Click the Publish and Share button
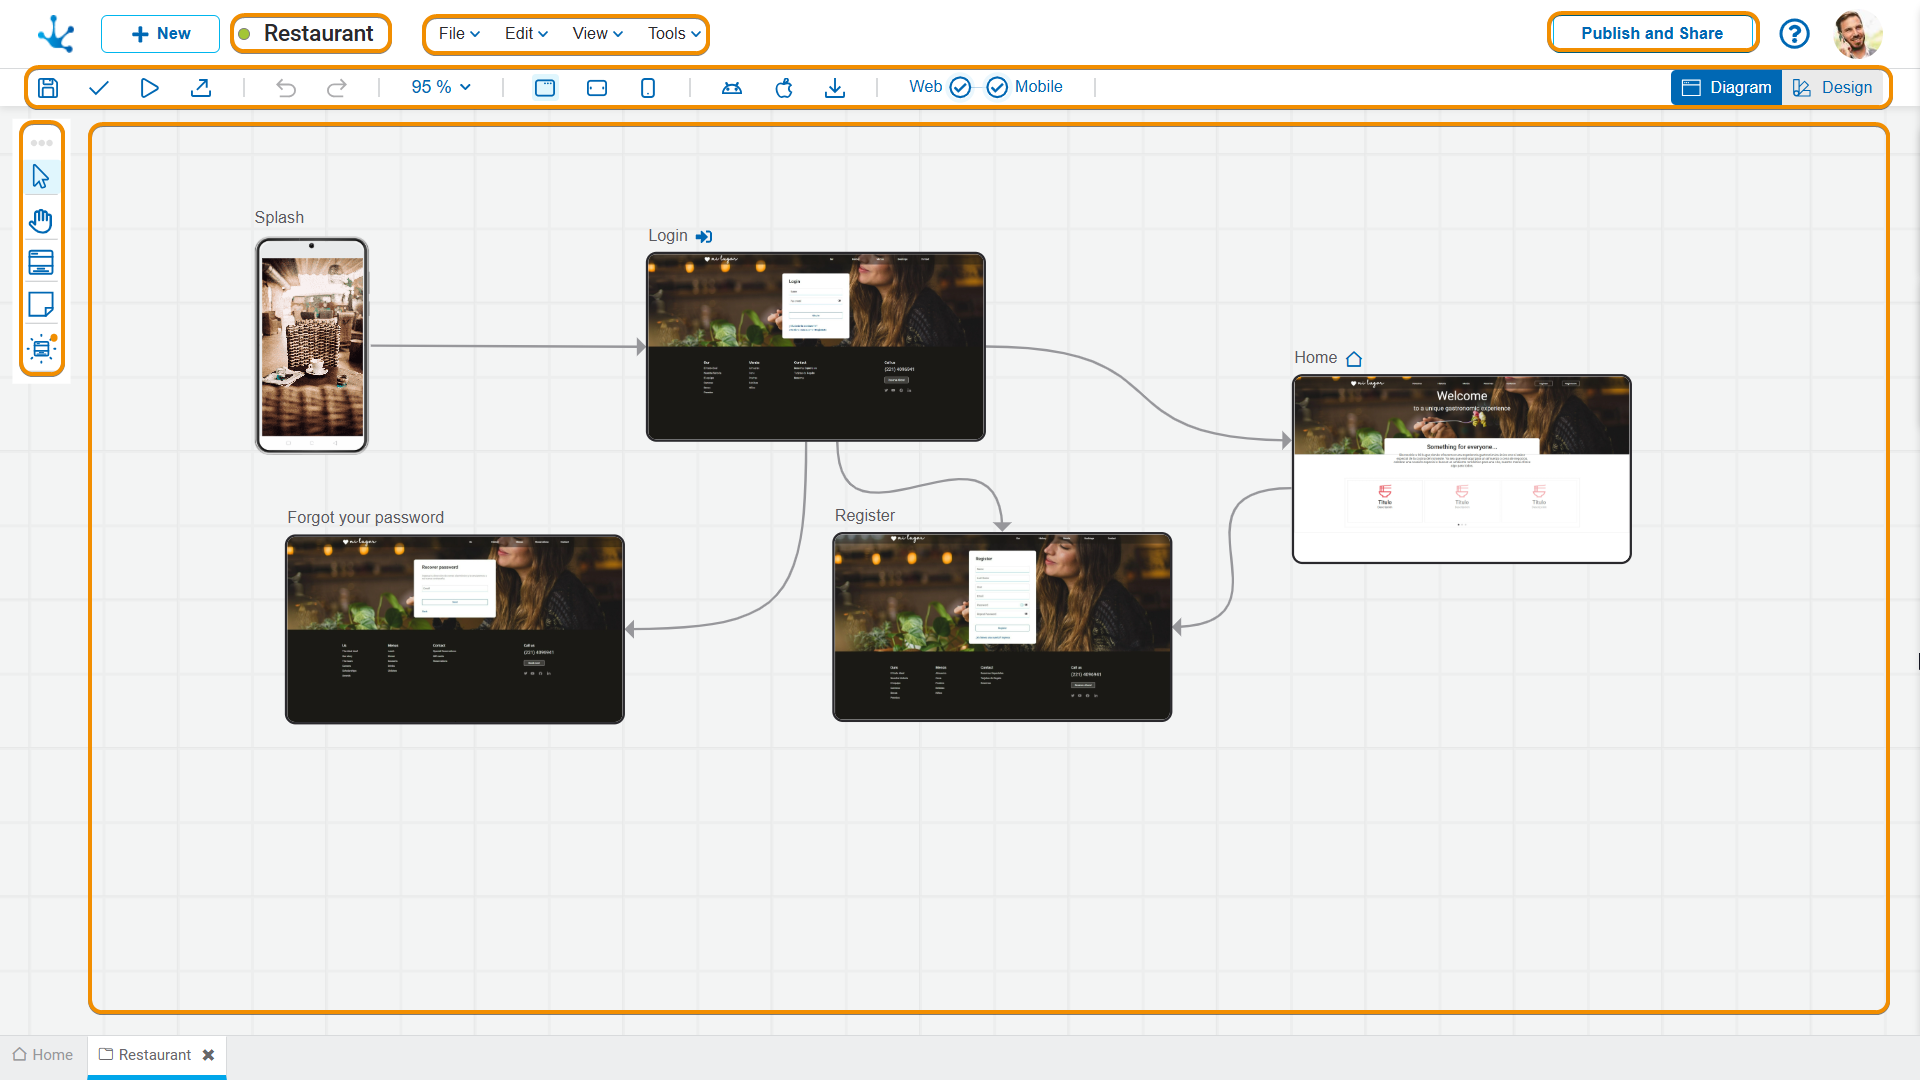Image resolution: width=1920 pixels, height=1080 pixels. tap(1652, 33)
